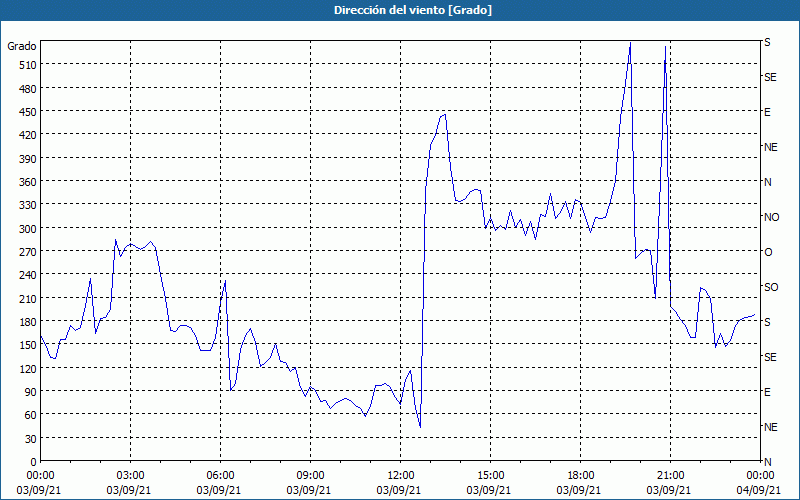Click the 420 y-axis label
800x500 pixels.
pos(28,135)
